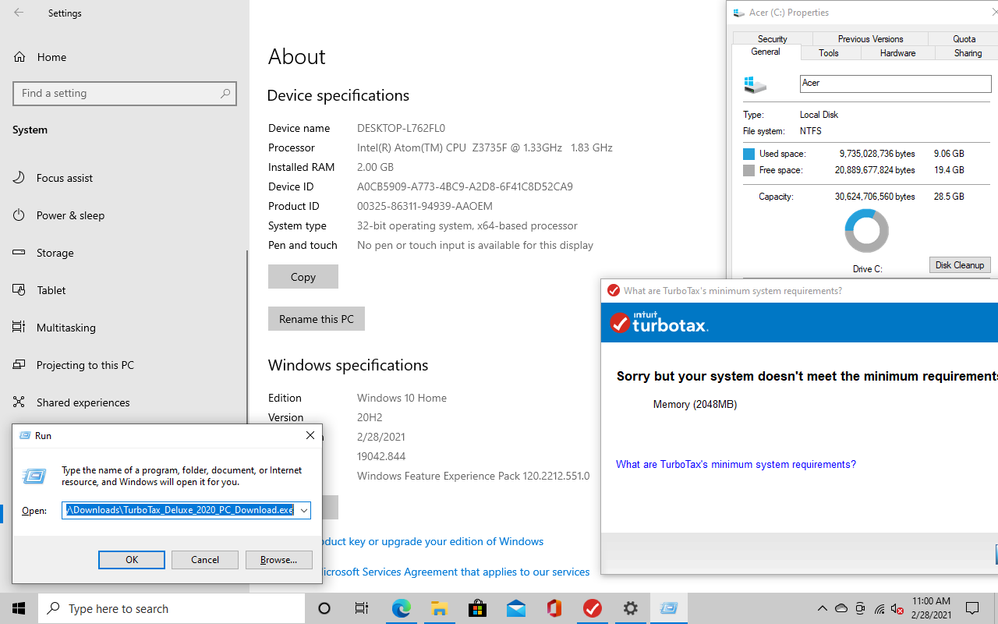The image size is (998, 624).
Task: Open Microsoft Edge from the taskbar
Action: click(x=401, y=608)
